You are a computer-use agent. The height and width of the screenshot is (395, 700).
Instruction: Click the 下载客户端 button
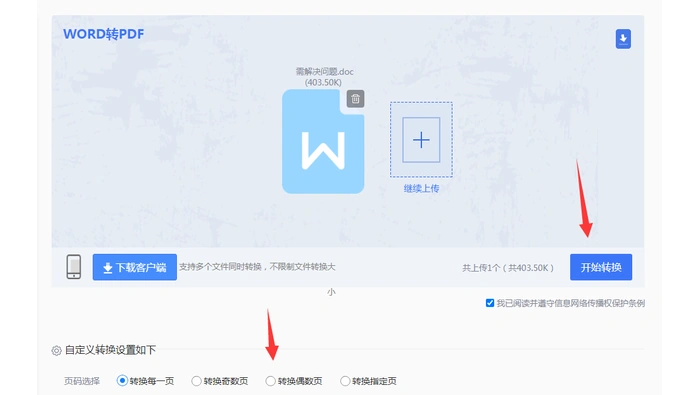coord(135,267)
